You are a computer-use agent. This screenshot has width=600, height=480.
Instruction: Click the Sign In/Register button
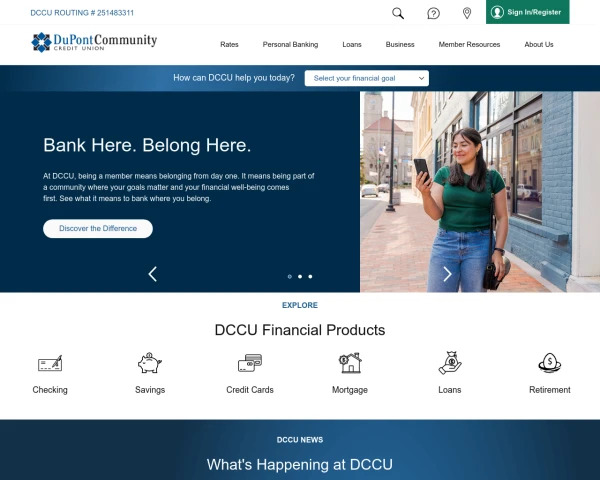pyautogui.click(x=528, y=12)
